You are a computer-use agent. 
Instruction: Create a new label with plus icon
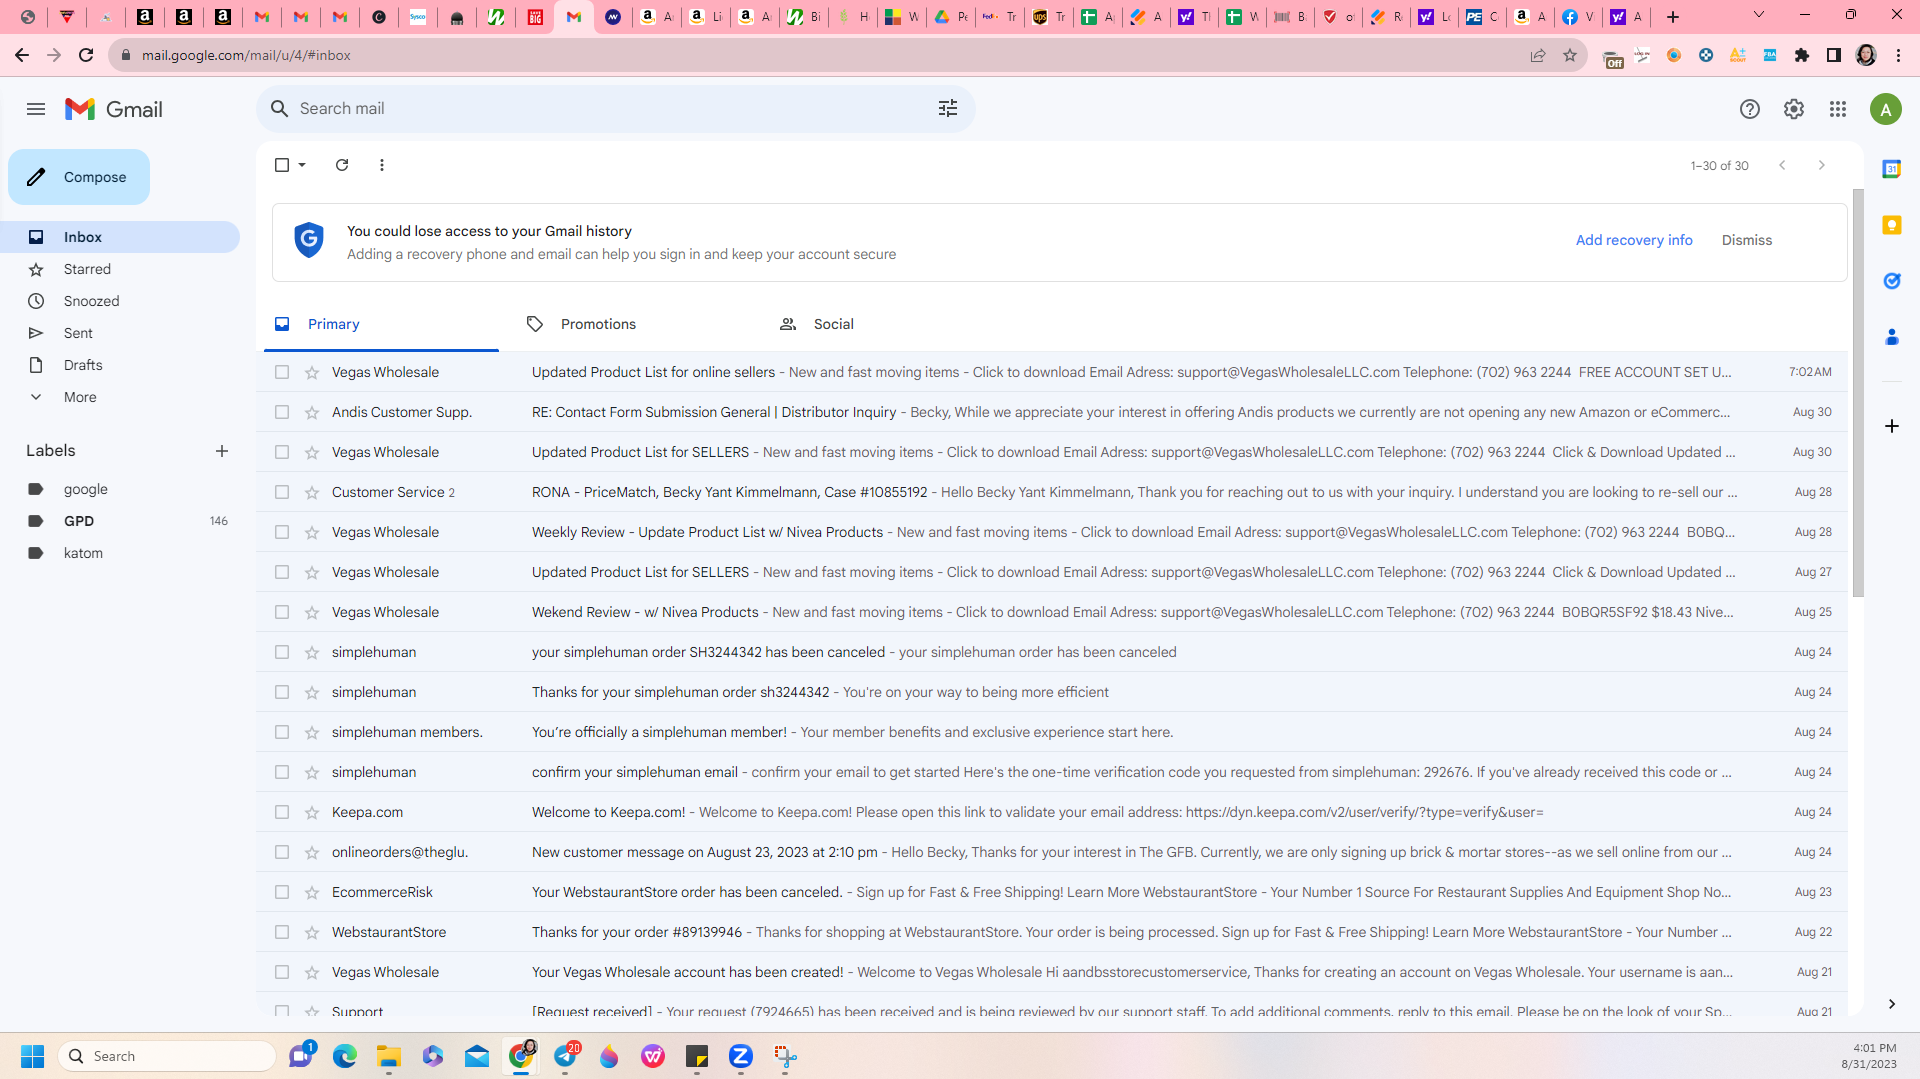pyautogui.click(x=222, y=451)
